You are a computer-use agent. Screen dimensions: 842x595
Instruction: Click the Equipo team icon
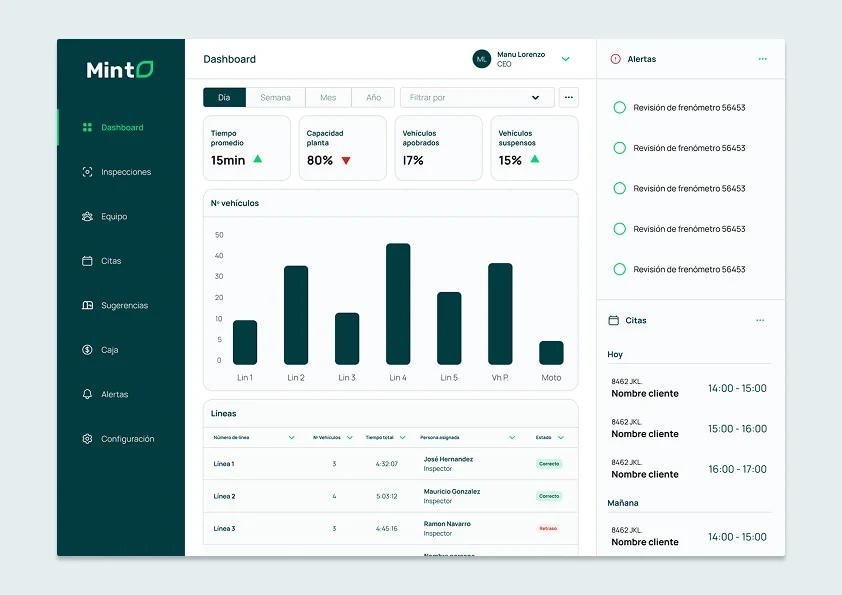click(87, 216)
